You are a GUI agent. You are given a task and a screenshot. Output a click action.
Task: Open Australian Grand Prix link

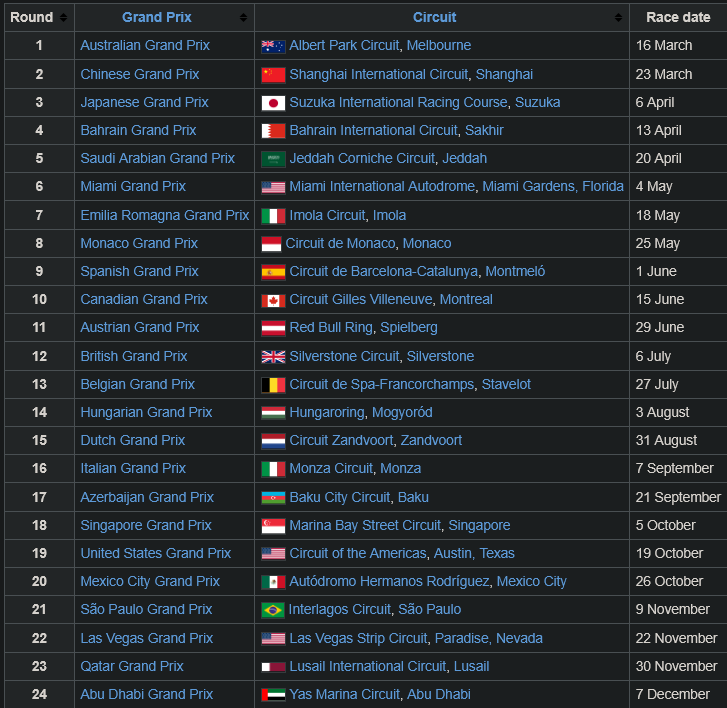pyautogui.click(x=145, y=45)
